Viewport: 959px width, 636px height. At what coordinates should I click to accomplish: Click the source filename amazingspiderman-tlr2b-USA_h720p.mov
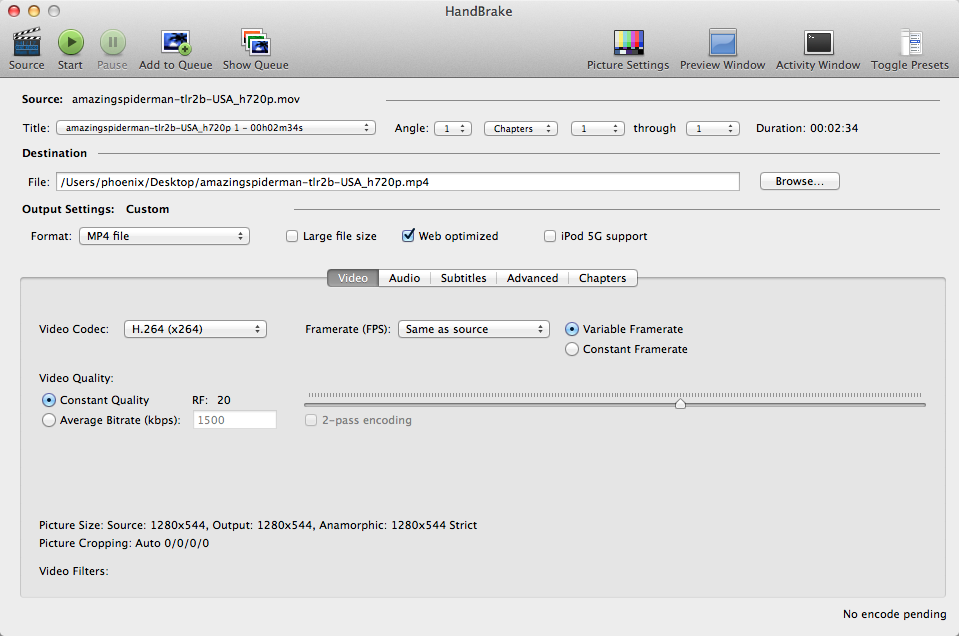186,99
